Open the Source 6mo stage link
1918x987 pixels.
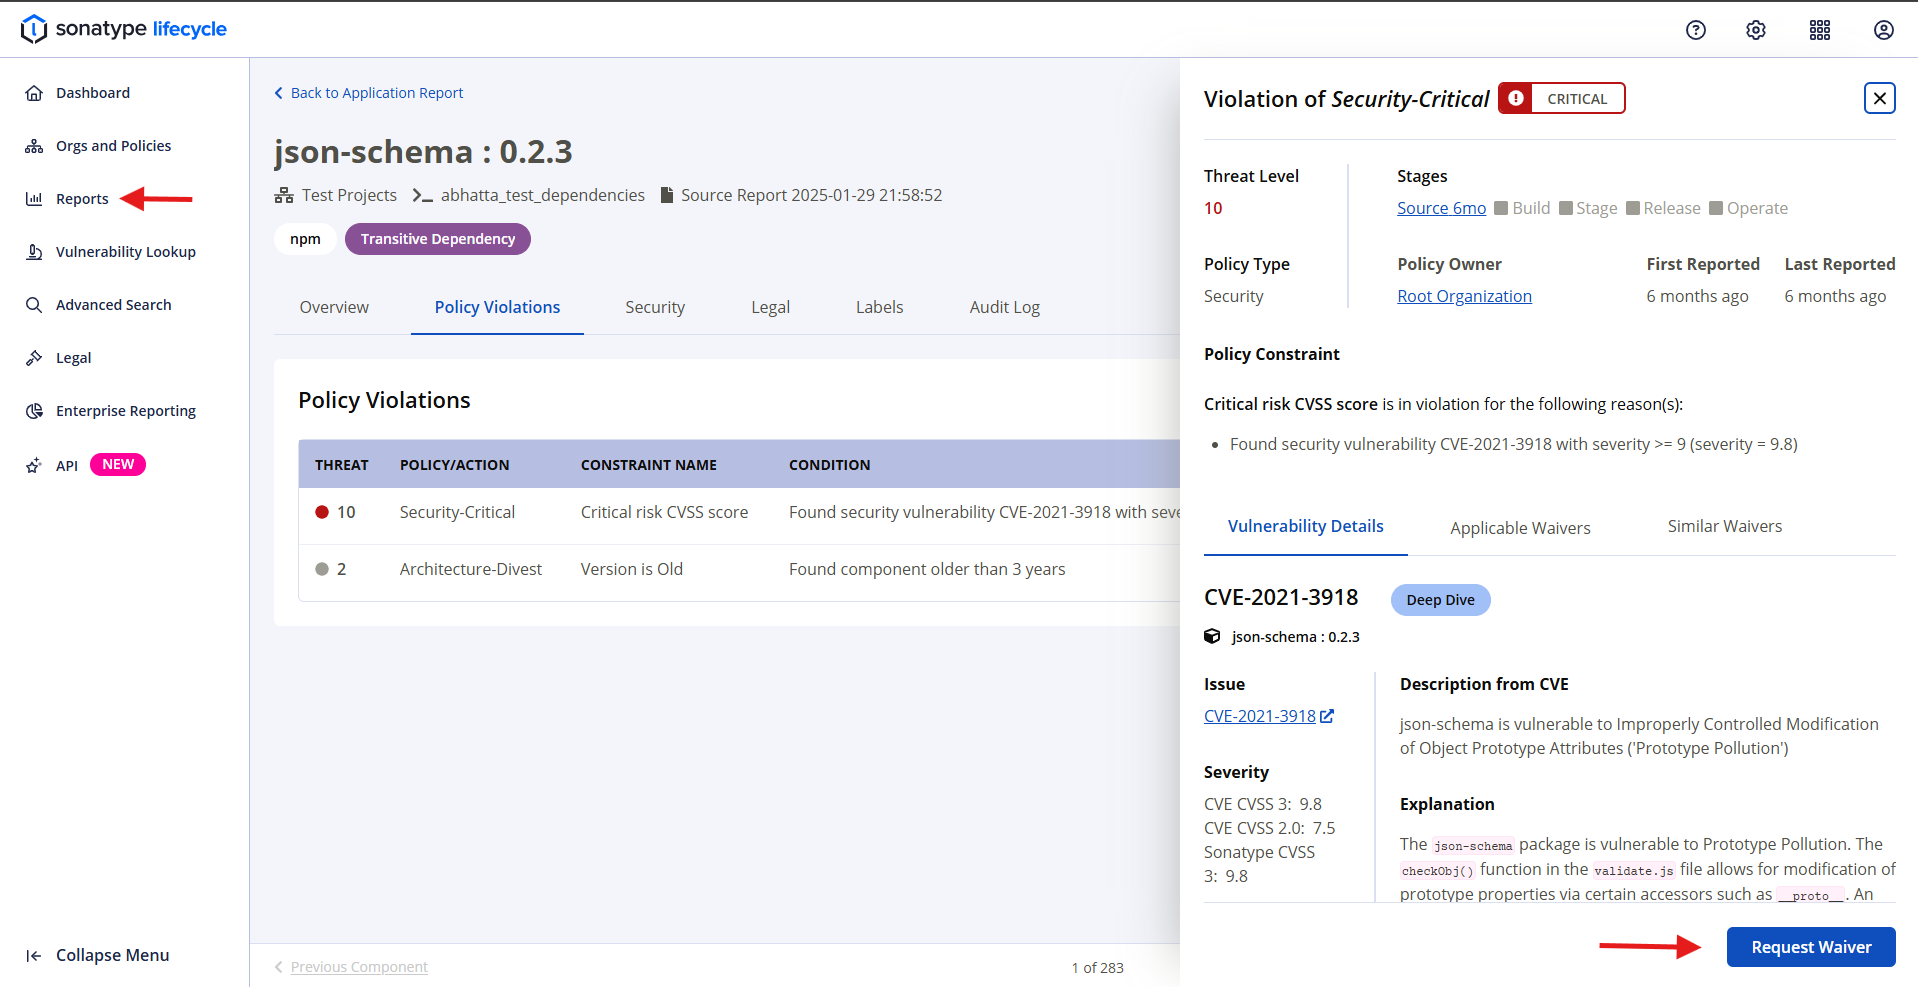(x=1441, y=208)
